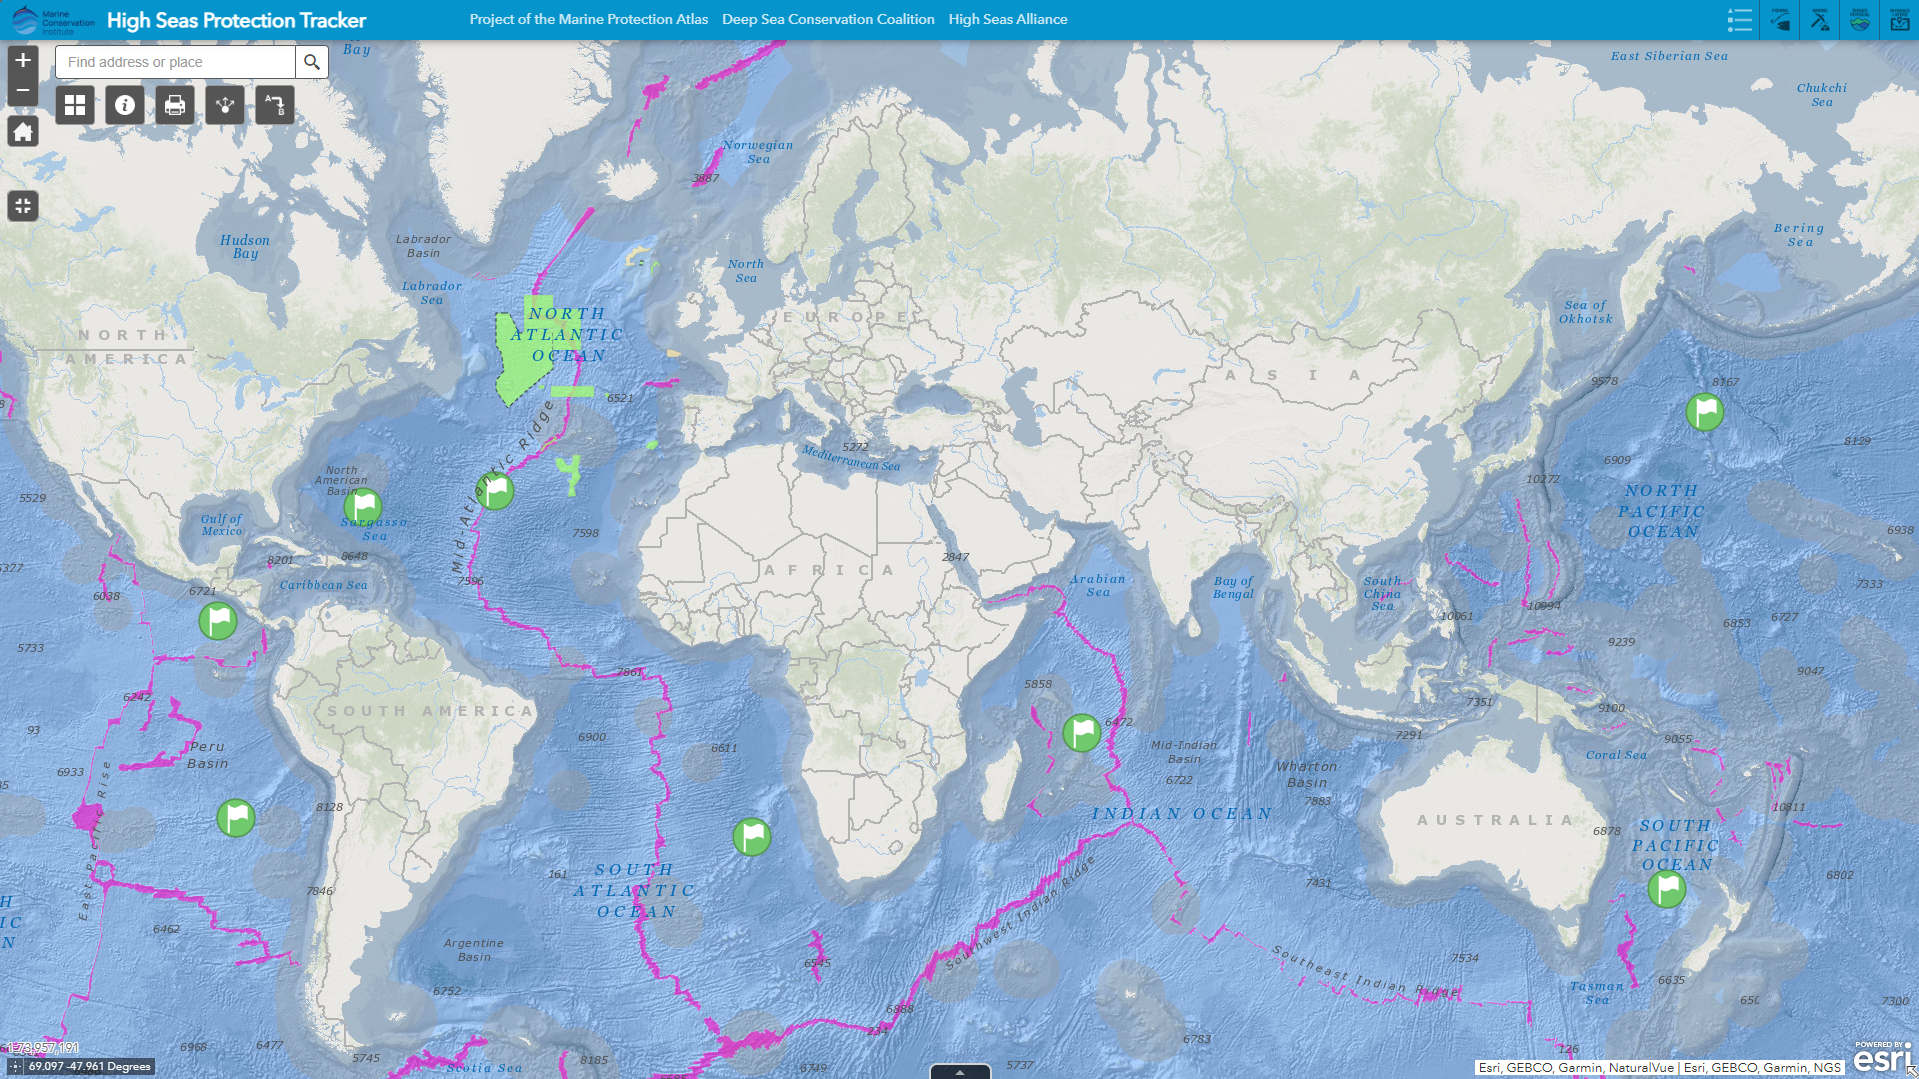Share the map via the share icon

(224, 104)
